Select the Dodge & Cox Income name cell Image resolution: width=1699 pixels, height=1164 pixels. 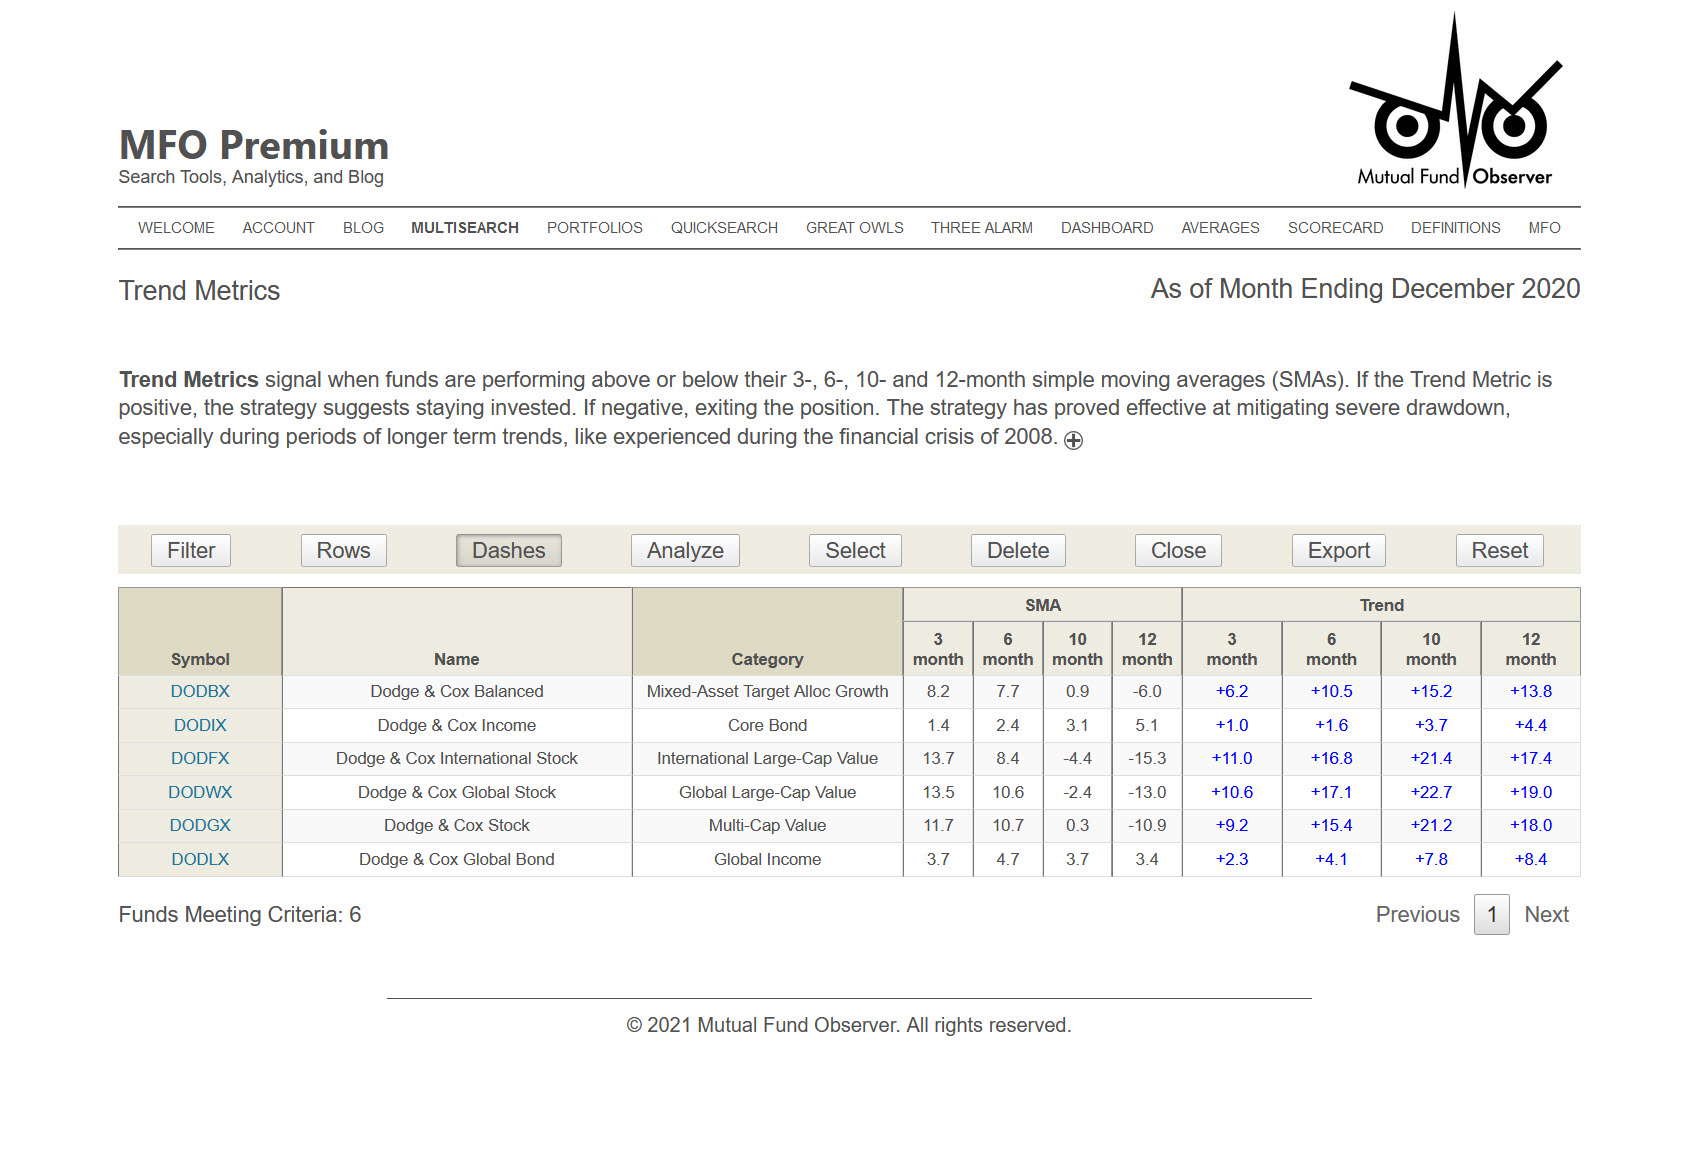pyautogui.click(x=457, y=726)
